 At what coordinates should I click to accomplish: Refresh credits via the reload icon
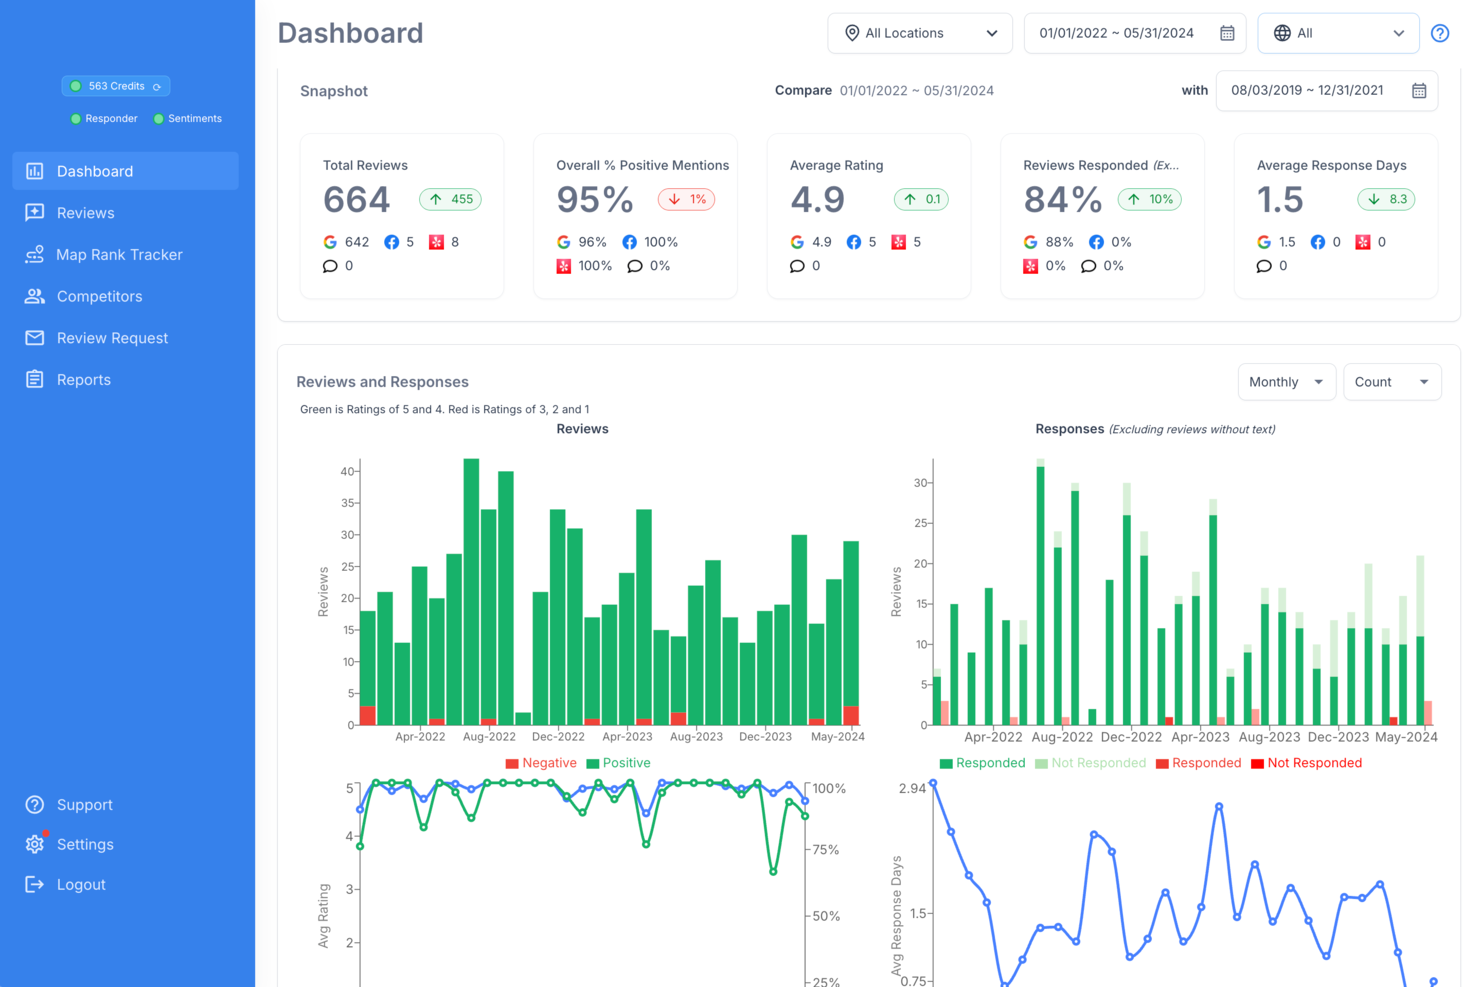(x=157, y=87)
